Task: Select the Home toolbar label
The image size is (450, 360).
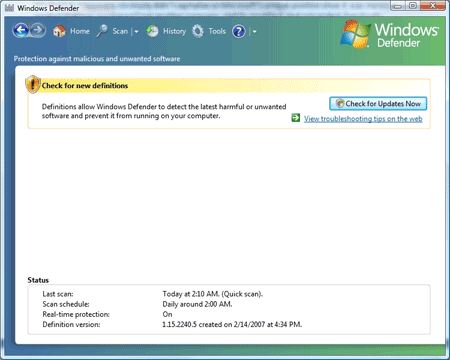Action: click(80, 31)
